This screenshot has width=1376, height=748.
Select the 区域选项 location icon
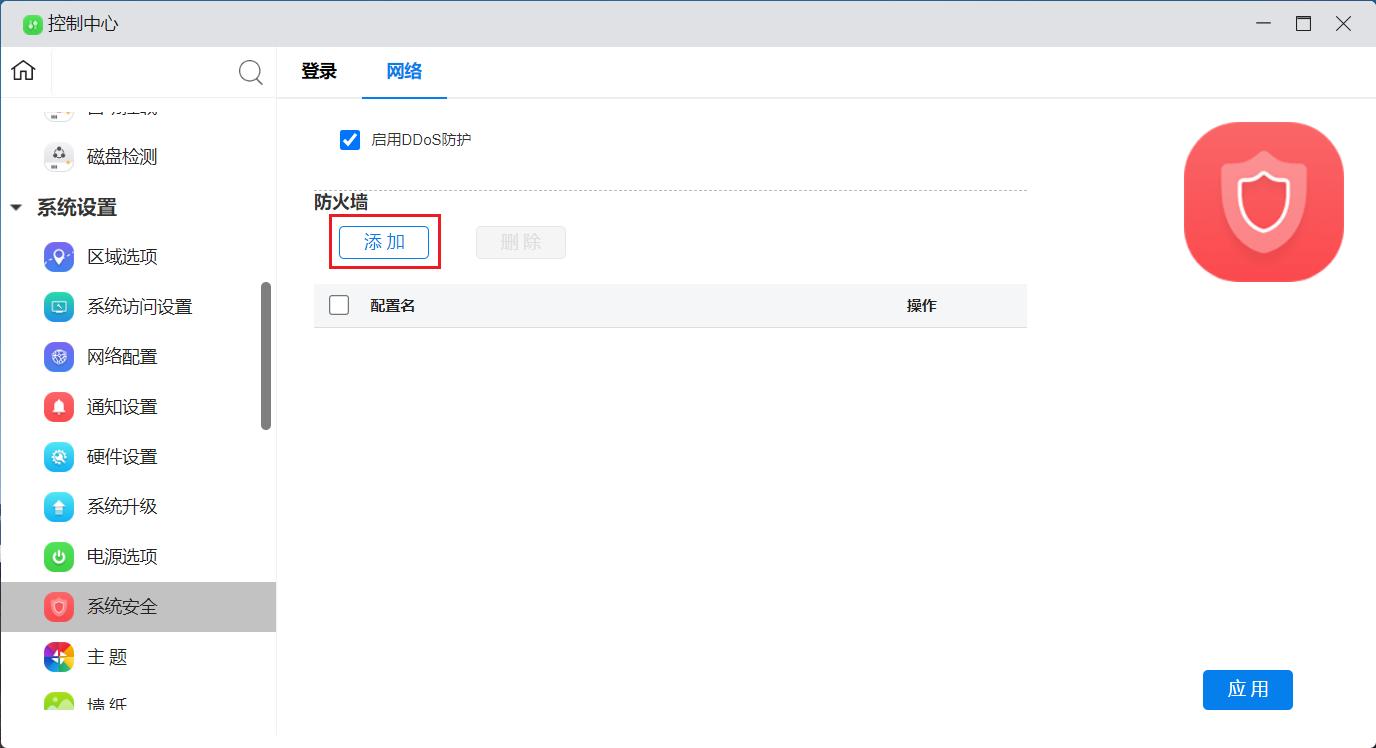tap(59, 257)
